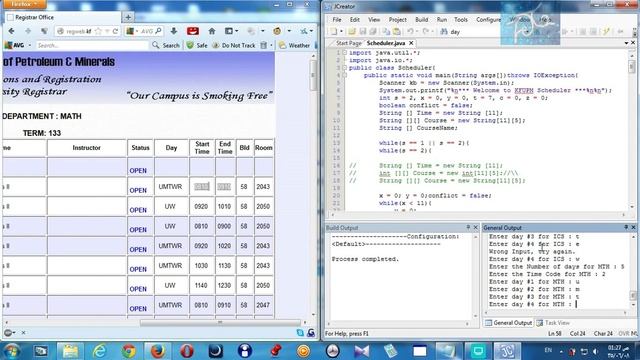640x360 pixels.
Task: Click the red smiley toolbar icon in Firefox
Action: point(193,31)
